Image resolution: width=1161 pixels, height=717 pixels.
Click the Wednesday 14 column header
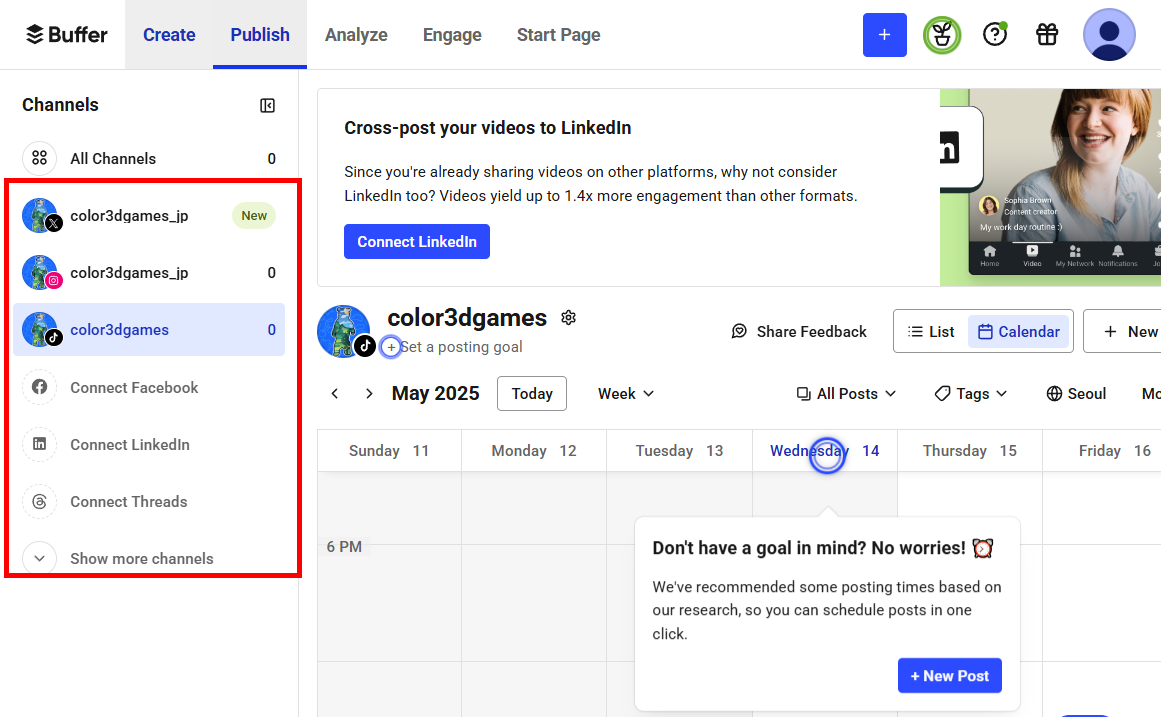click(x=825, y=450)
